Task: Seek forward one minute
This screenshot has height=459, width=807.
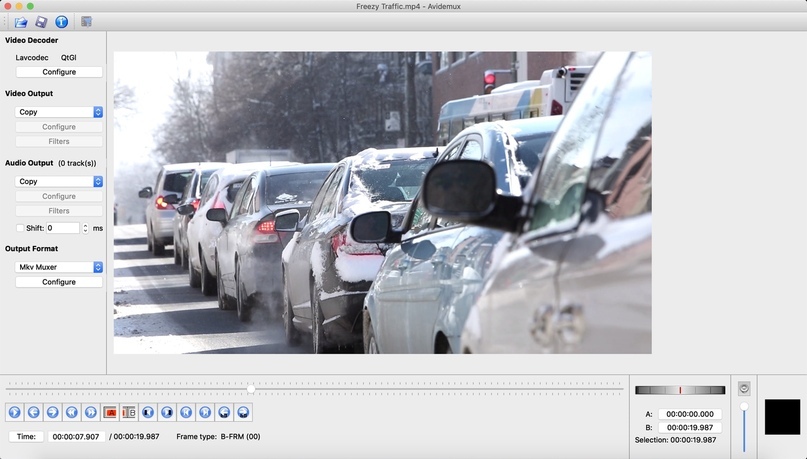Action: (x=243, y=412)
